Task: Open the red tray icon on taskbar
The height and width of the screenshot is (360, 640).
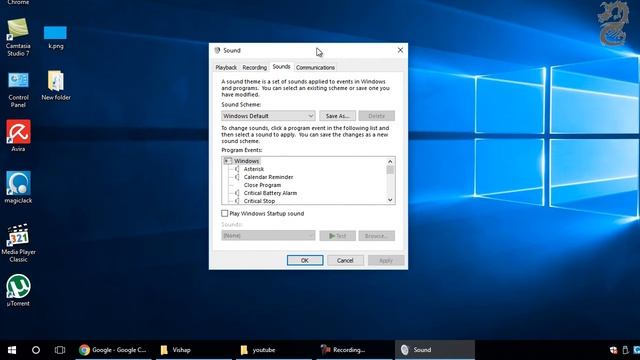Action: click(x=613, y=350)
